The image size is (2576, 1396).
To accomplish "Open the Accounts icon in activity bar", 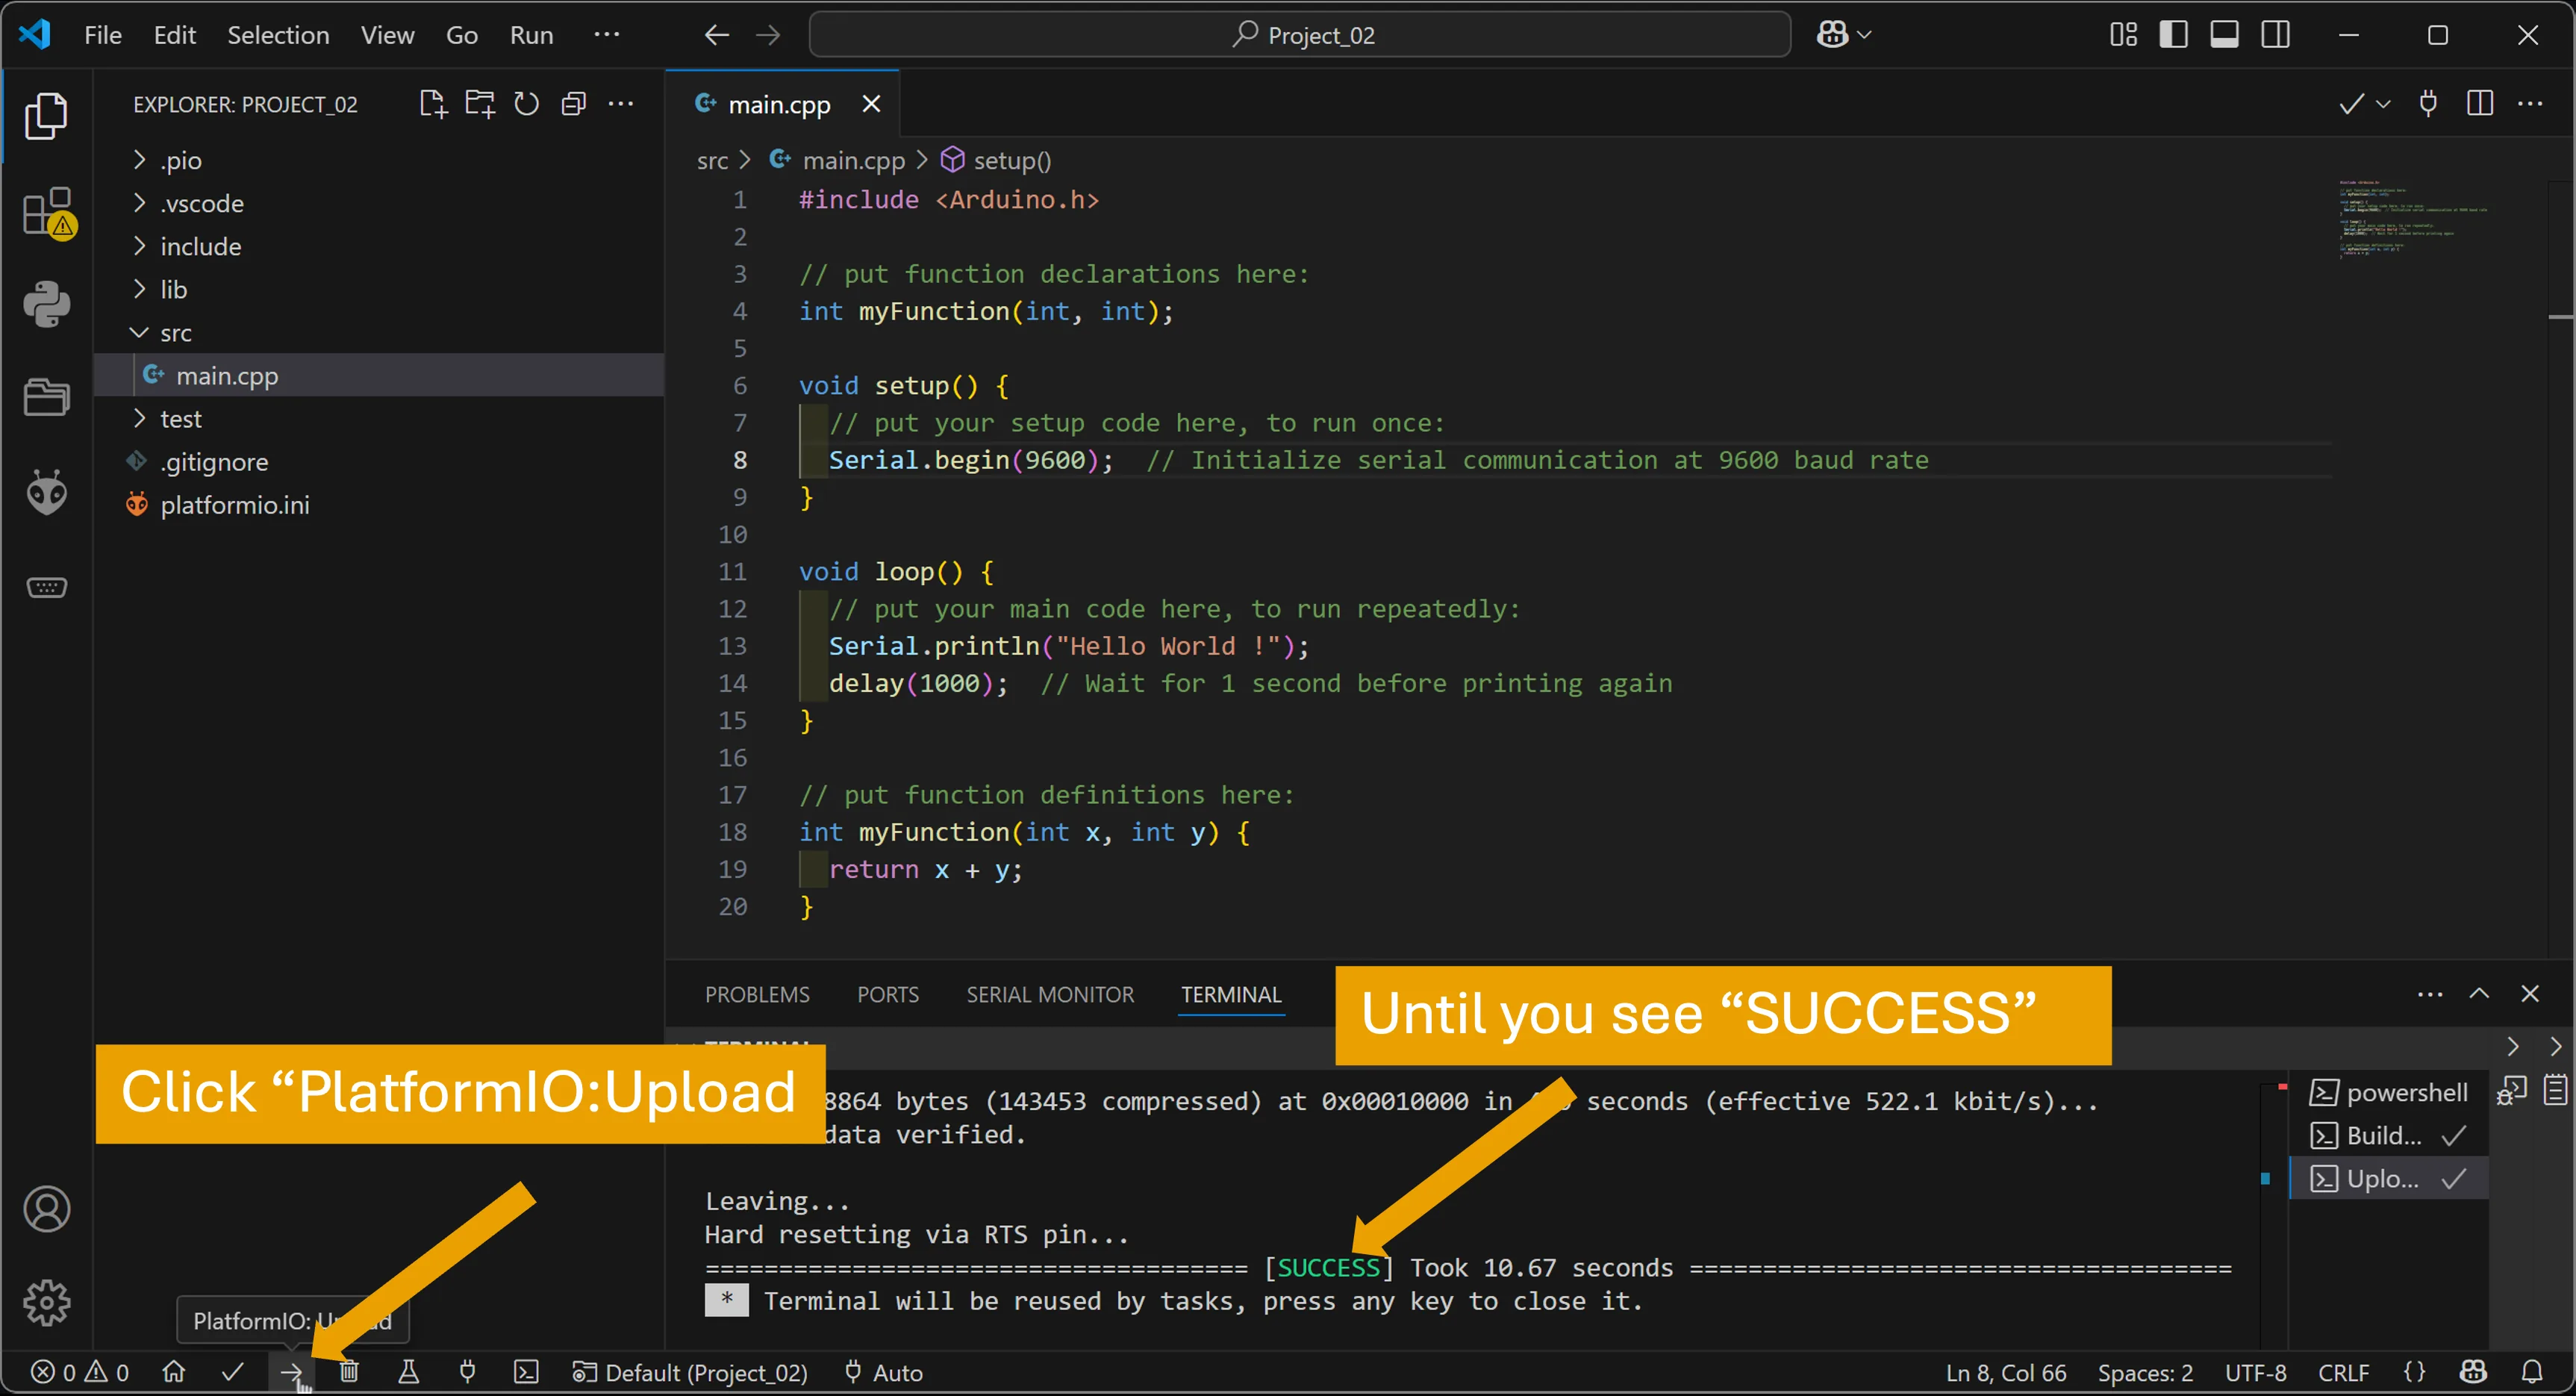I will (x=46, y=1209).
